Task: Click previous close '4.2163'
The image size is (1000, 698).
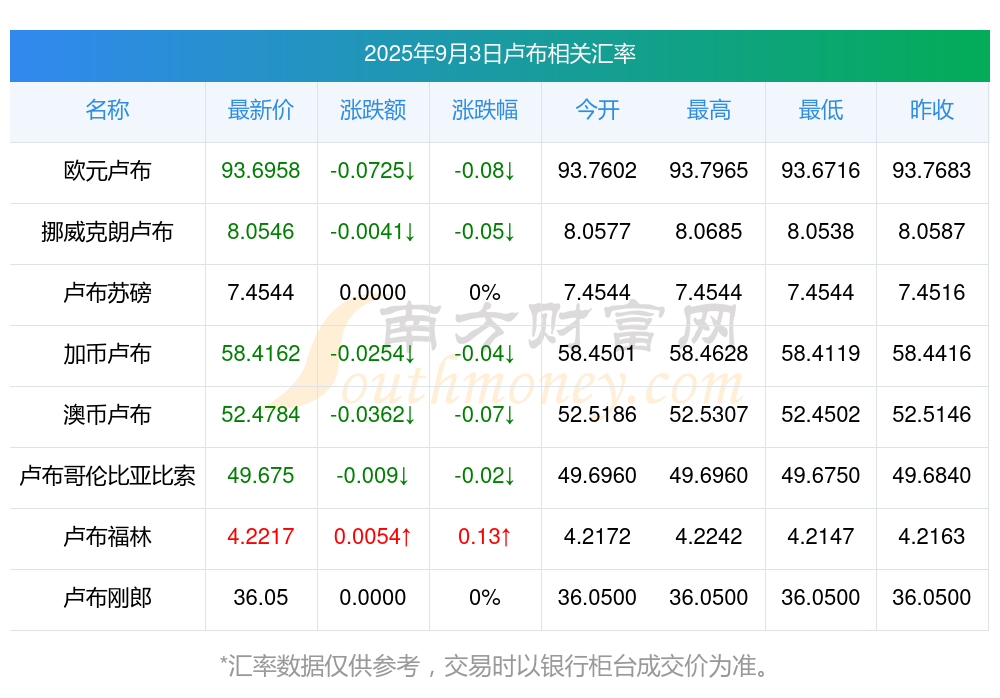Action: pyautogui.click(x=932, y=537)
